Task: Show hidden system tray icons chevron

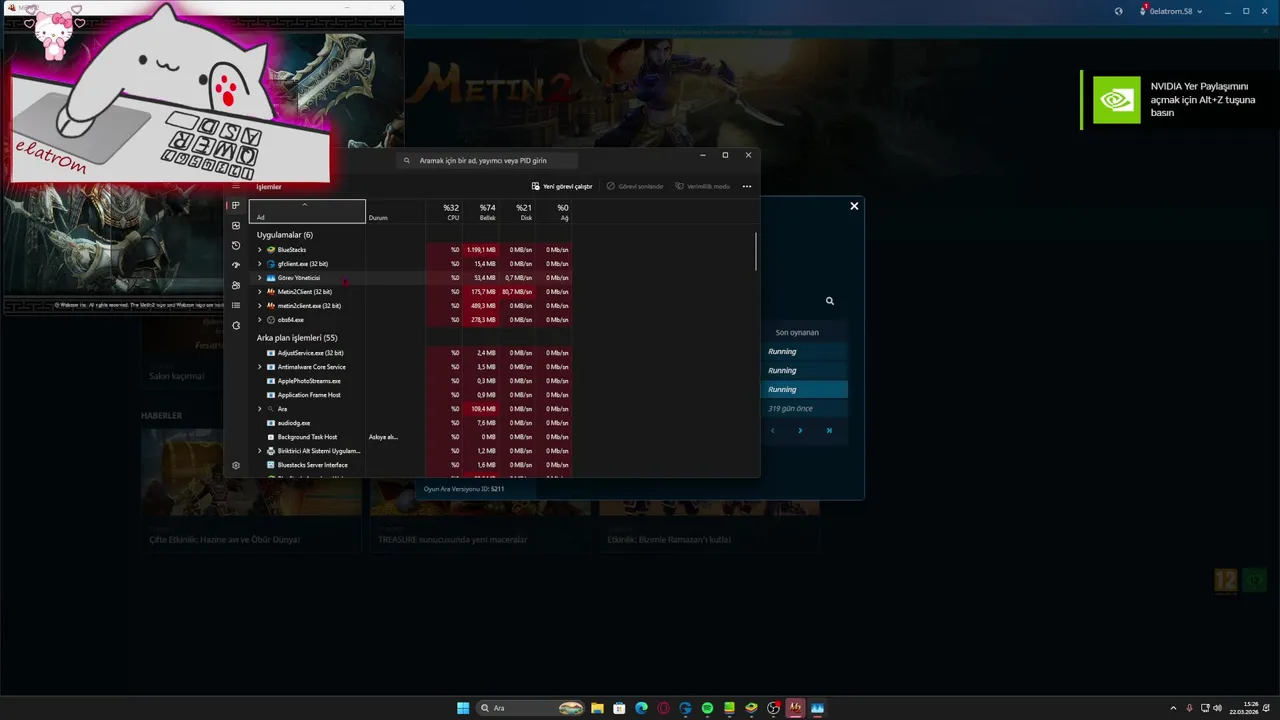Action: 1174,708
